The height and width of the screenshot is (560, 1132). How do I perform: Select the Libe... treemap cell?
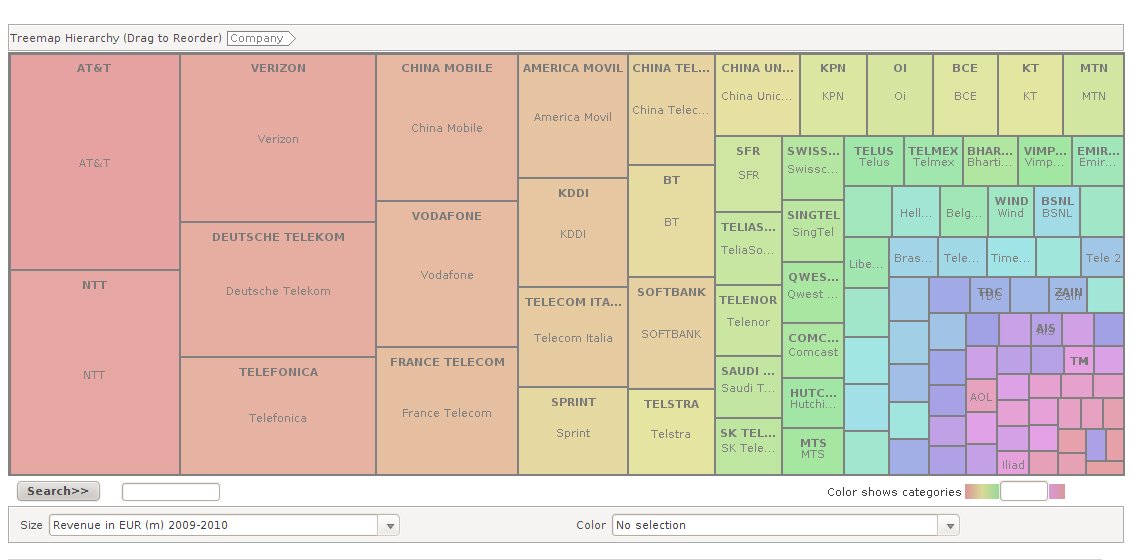click(866, 263)
